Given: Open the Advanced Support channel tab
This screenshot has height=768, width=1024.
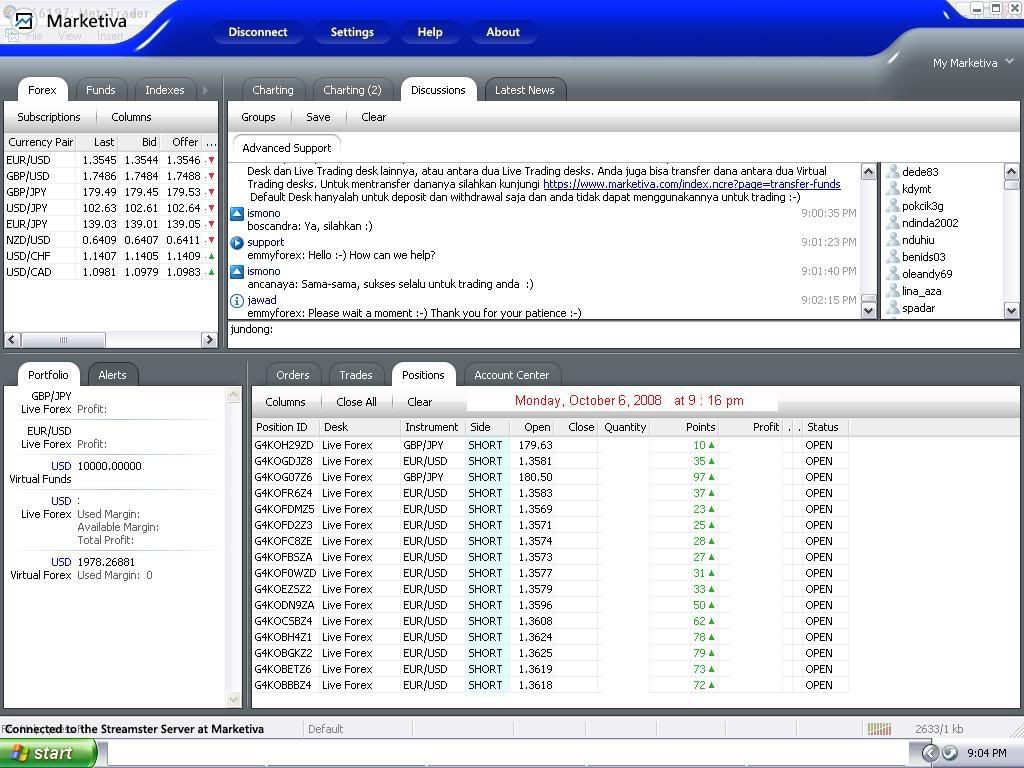Looking at the screenshot, I should point(287,148).
